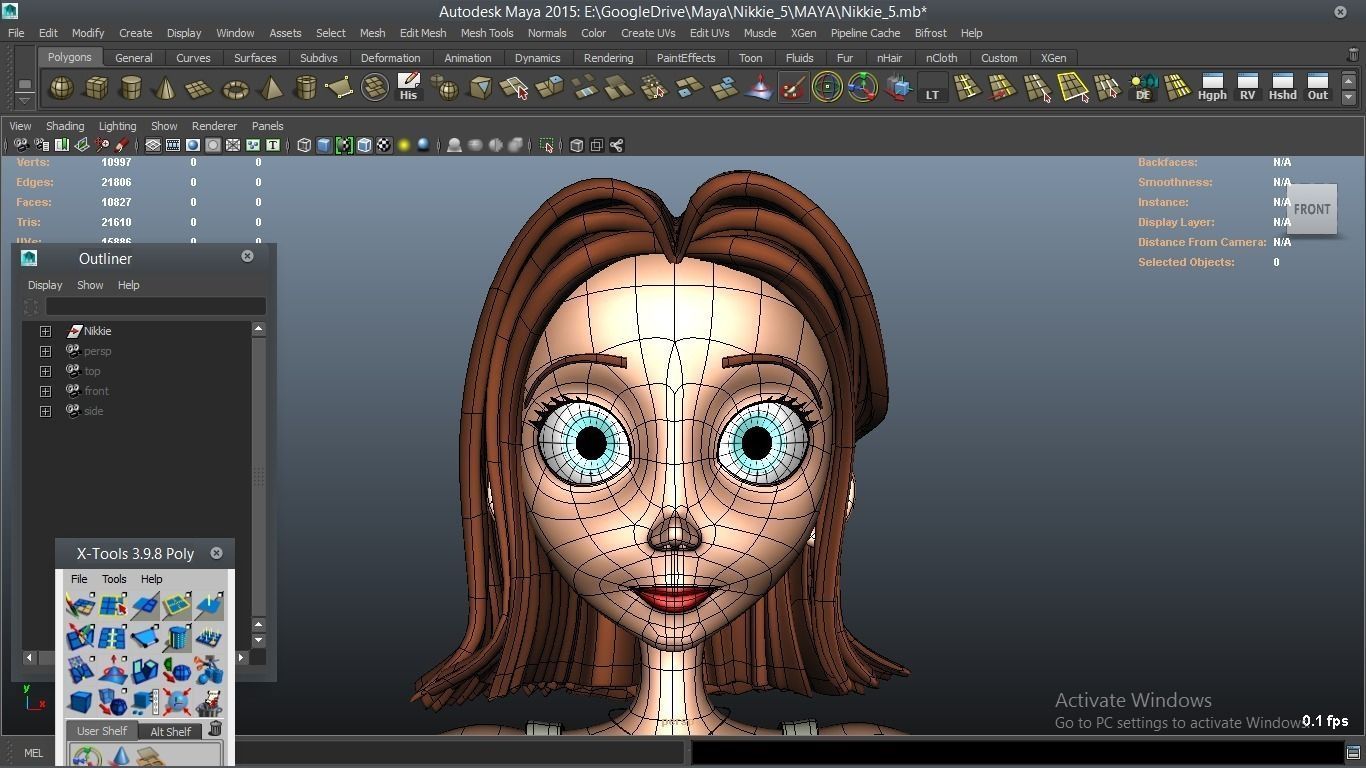Click the select camera icon in the panel toolbar

click(21, 145)
